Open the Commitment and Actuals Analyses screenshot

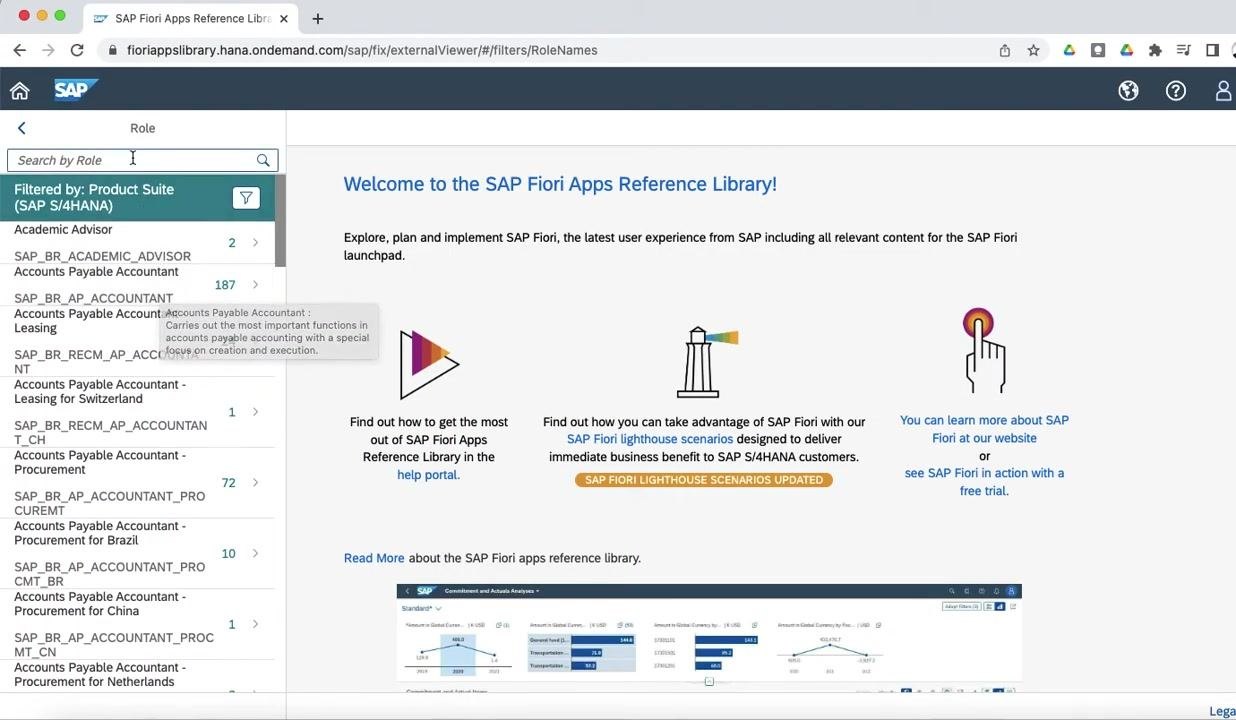point(709,638)
